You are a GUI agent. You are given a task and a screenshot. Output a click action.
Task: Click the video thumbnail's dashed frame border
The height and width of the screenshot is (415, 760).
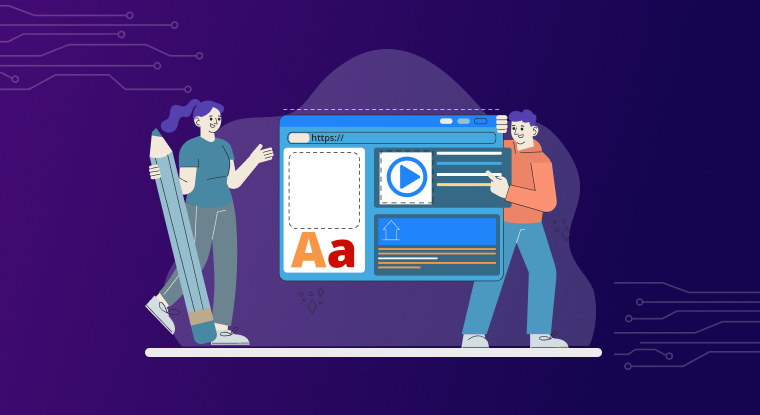point(381,178)
